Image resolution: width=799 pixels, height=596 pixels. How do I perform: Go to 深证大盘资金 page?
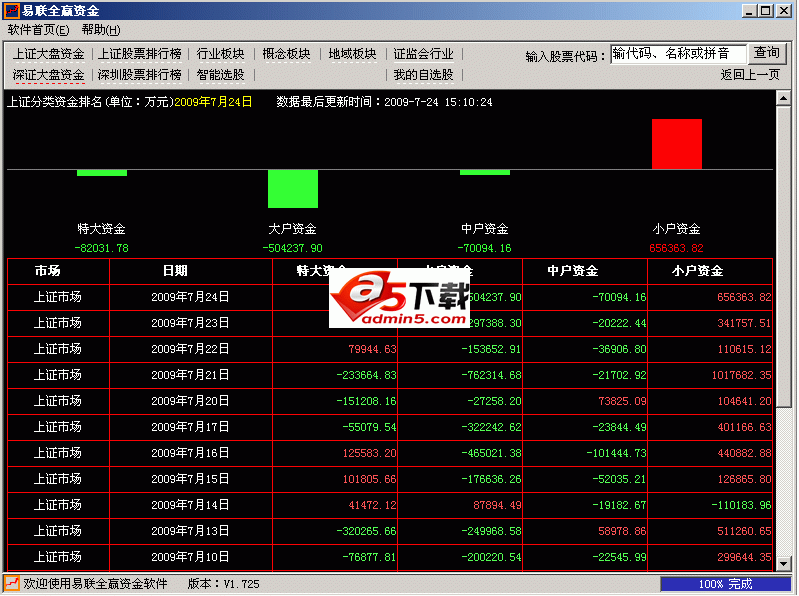coord(48,75)
